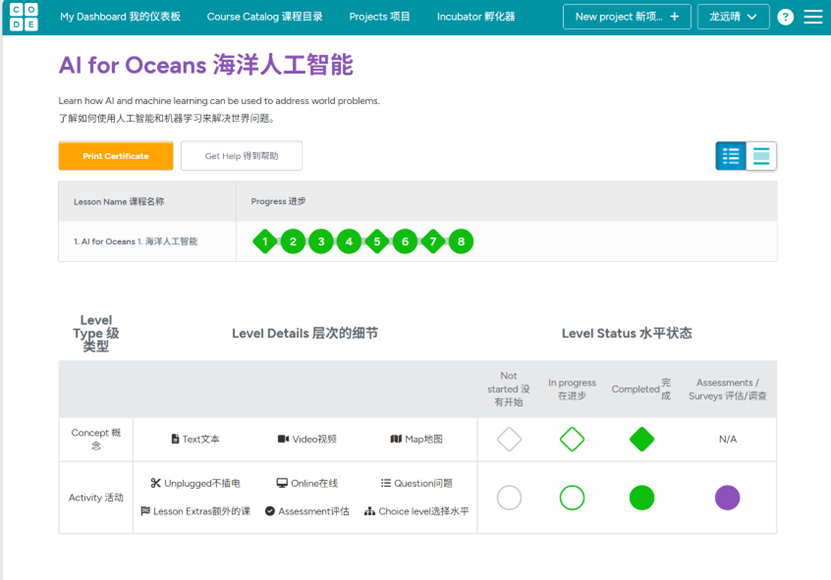Viewport: 831px width, 580px height.
Task: Click the purple assessment circle
Action: pos(728,498)
